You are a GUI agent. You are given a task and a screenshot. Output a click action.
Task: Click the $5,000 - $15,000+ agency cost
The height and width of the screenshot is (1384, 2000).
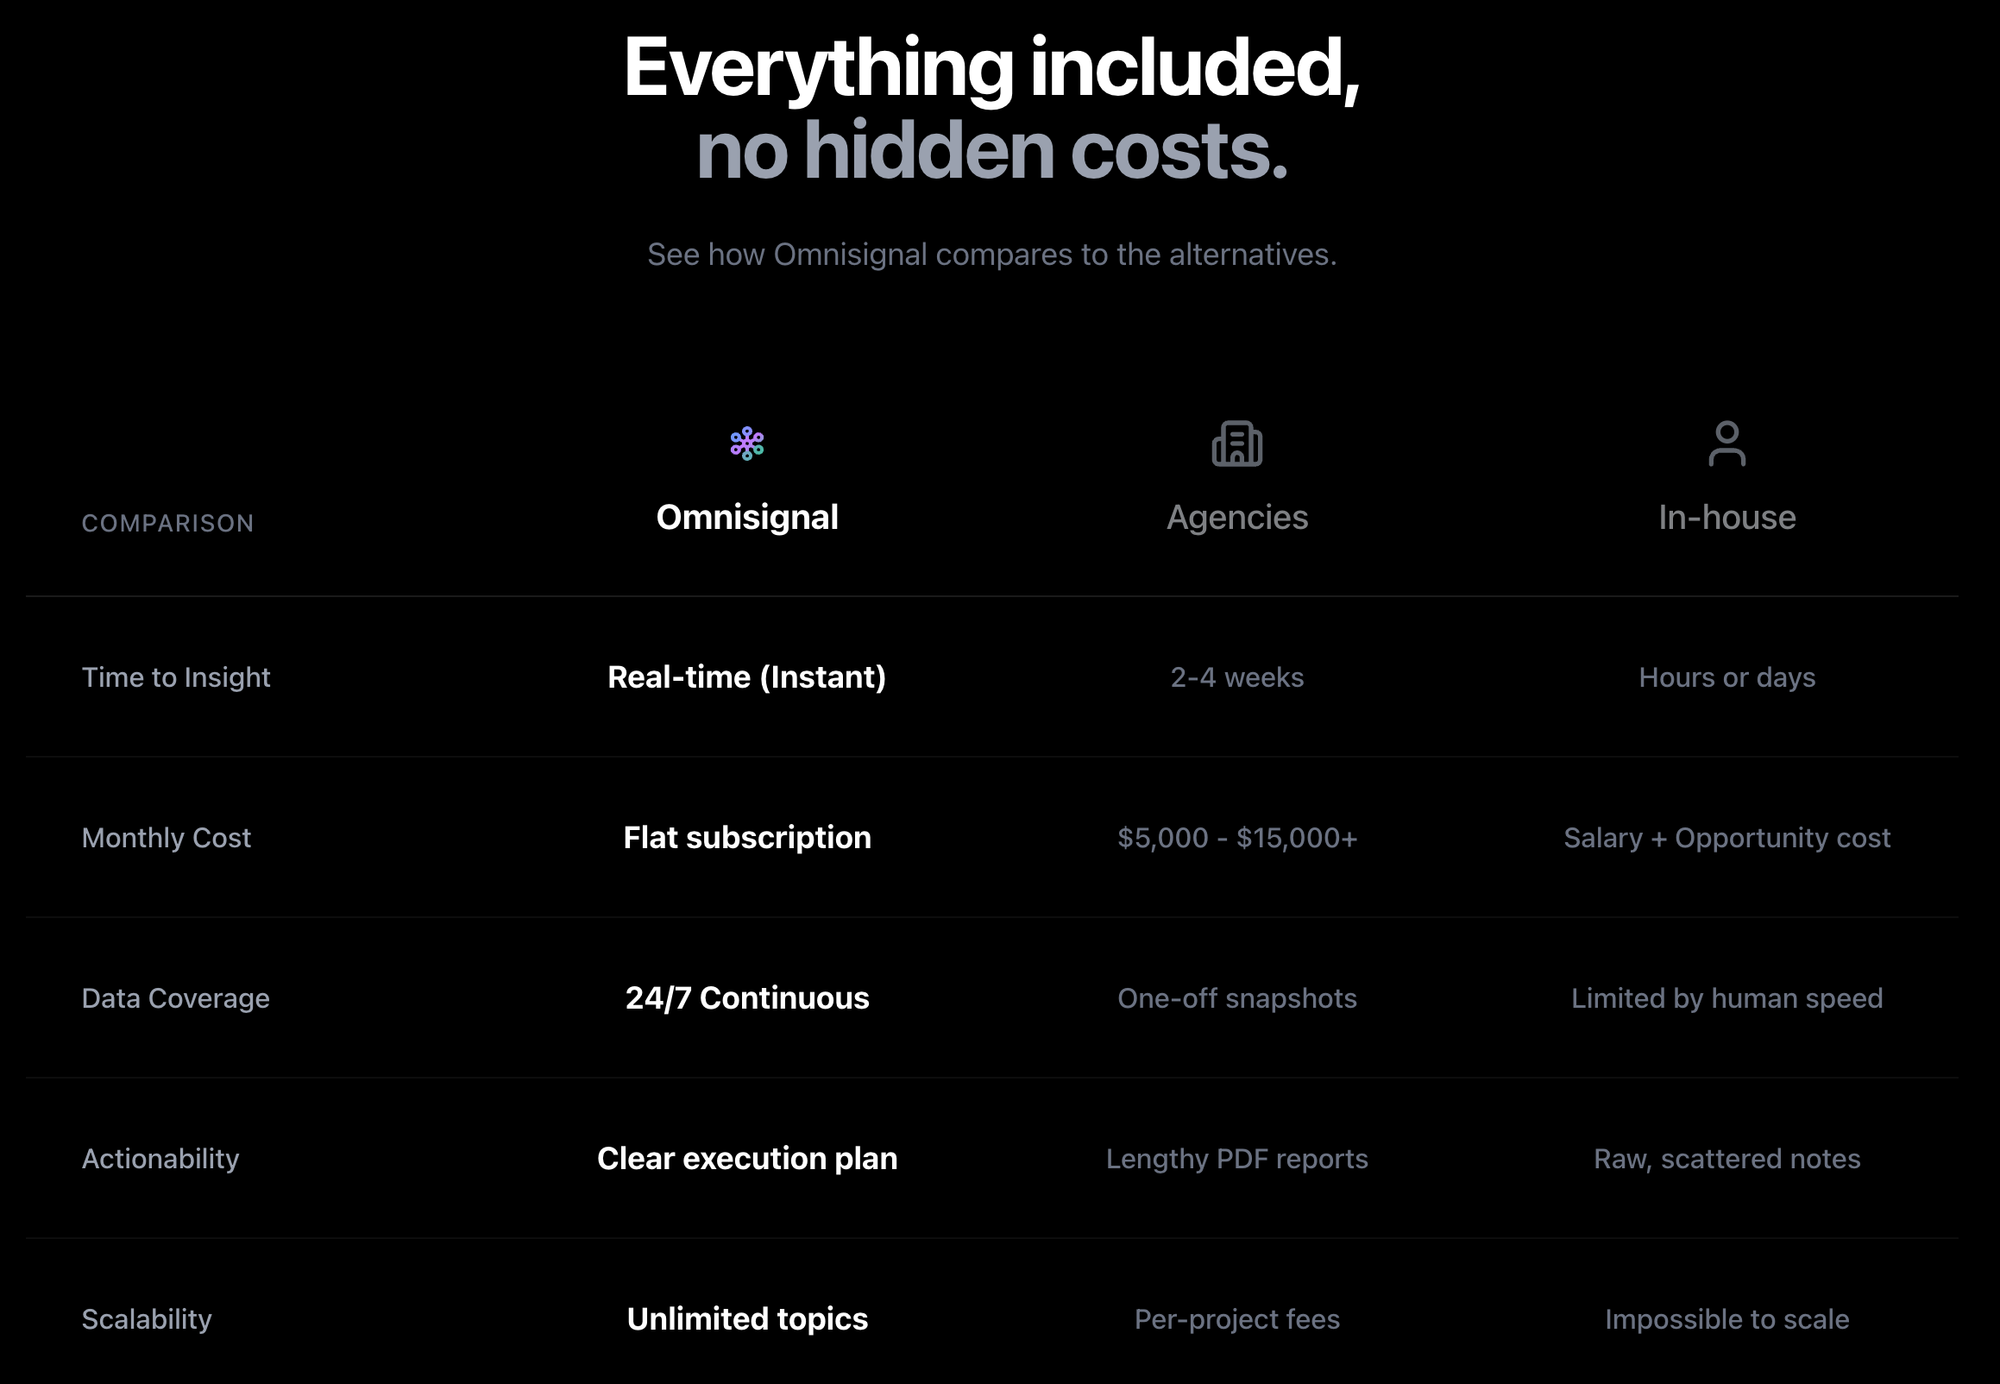click(1237, 838)
